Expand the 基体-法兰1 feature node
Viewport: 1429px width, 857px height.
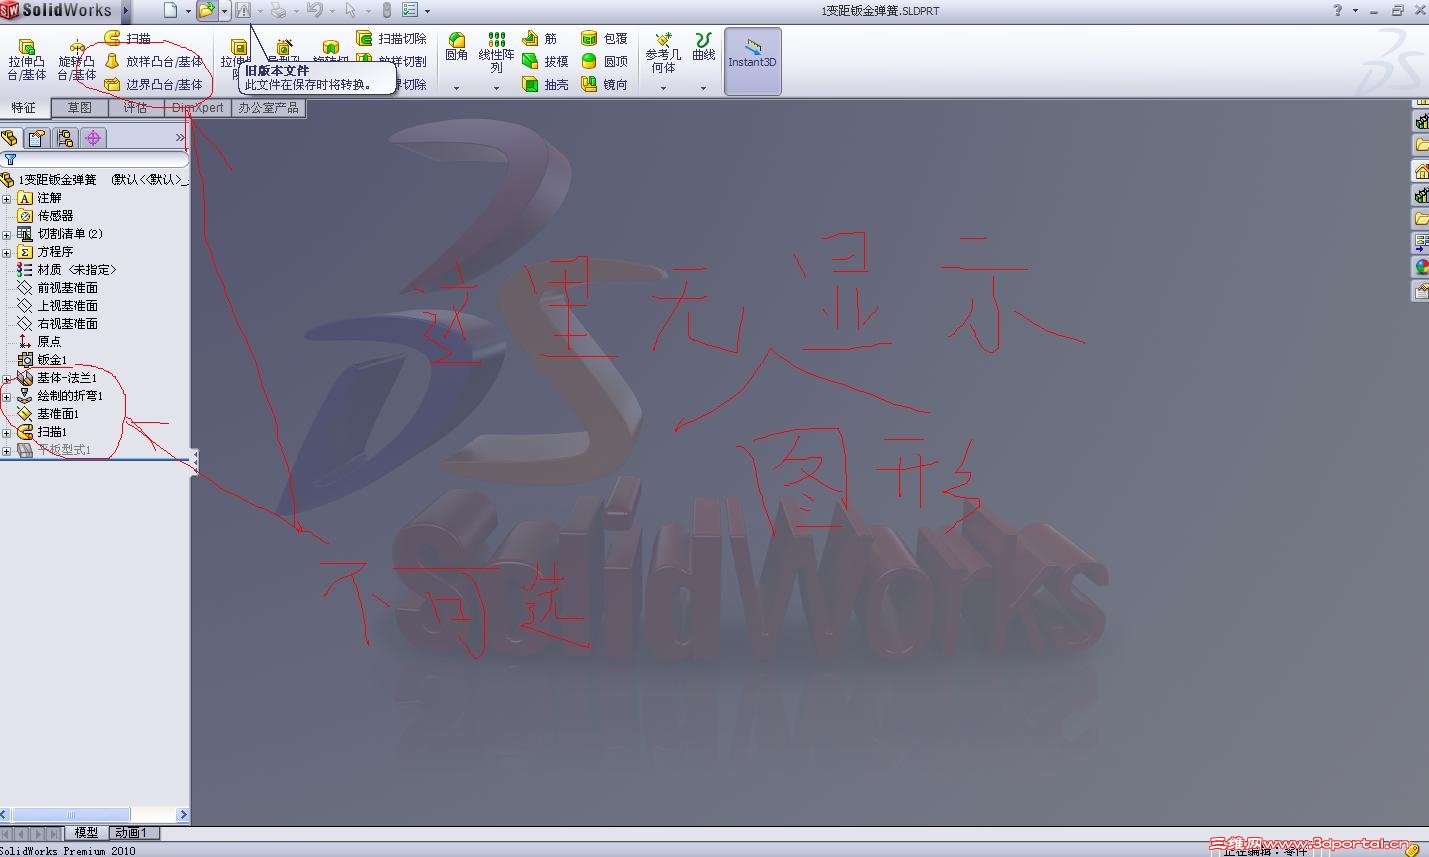point(6,378)
